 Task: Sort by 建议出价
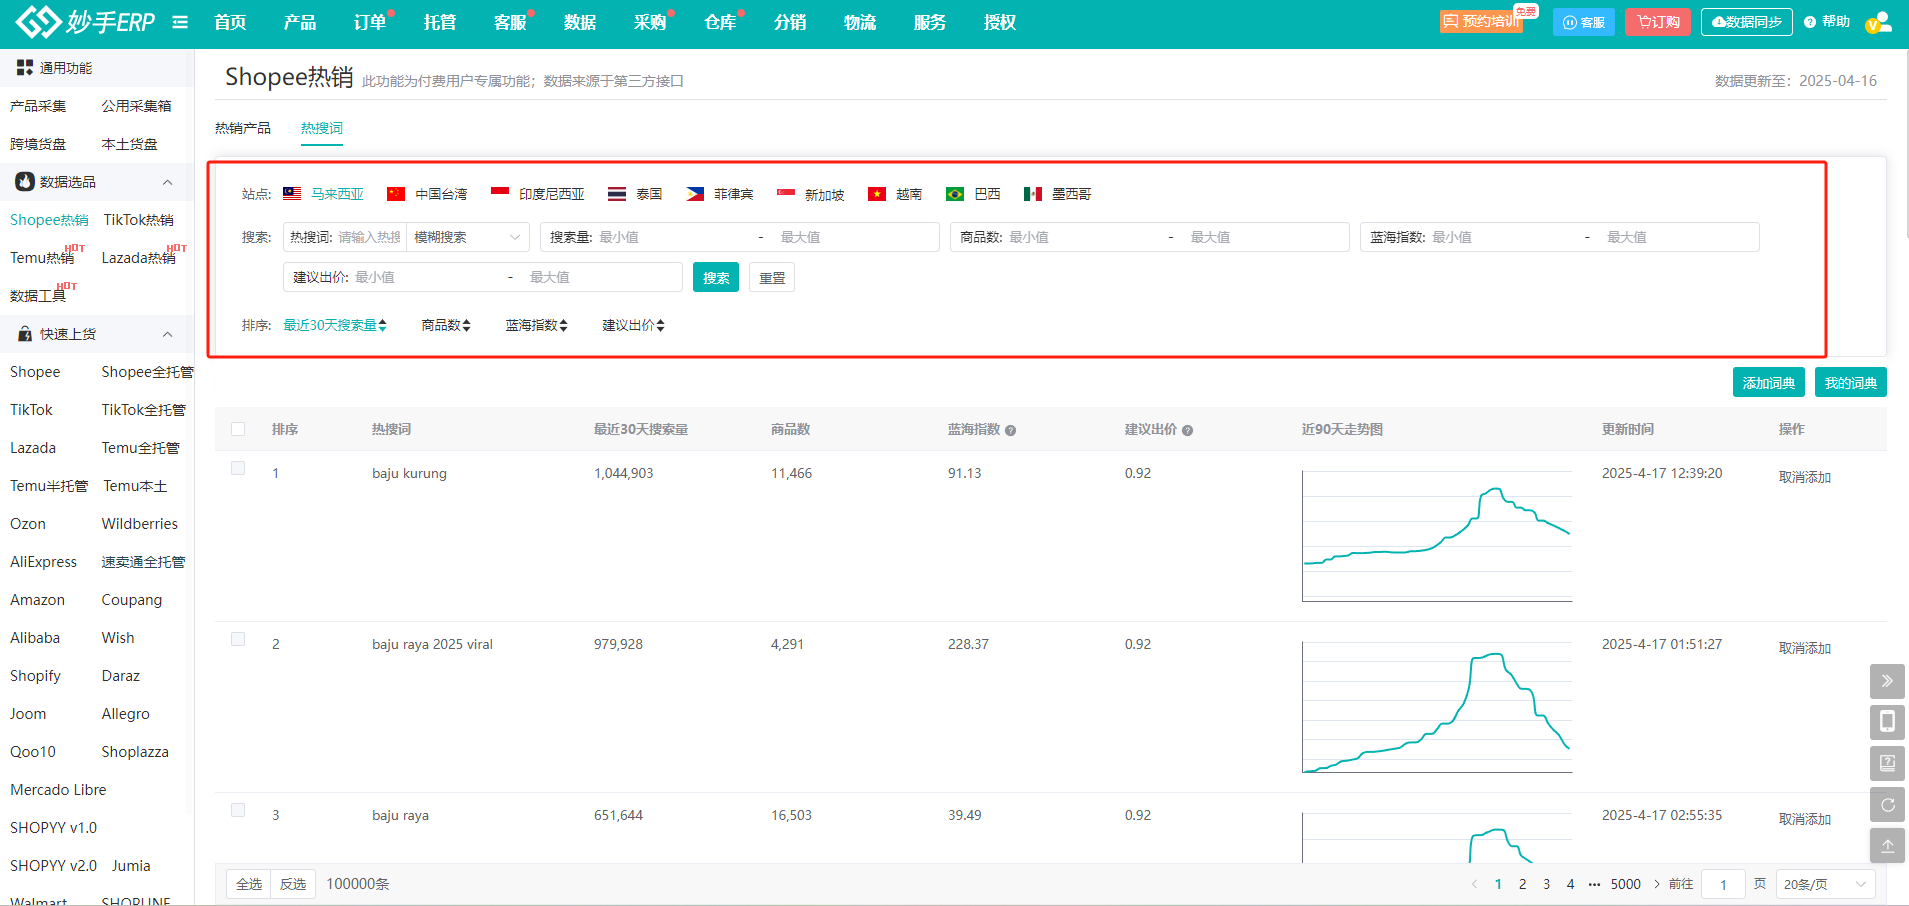[634, 325]
